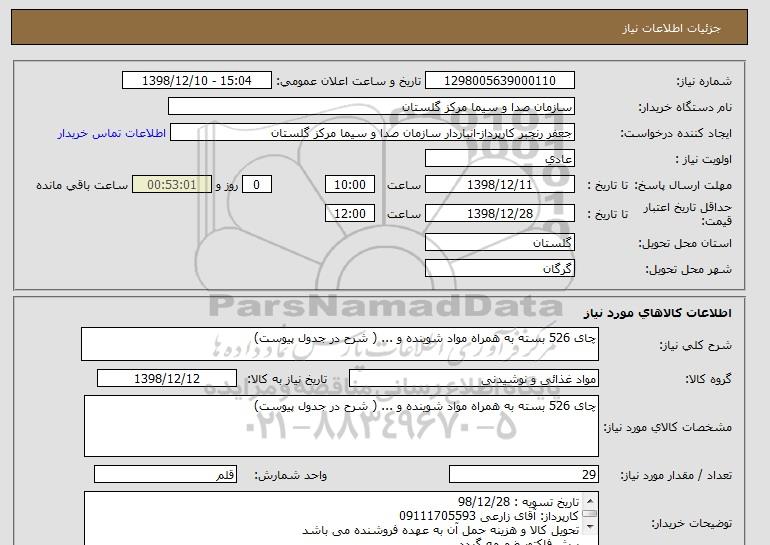Click the label نام دستگاه خریدار
This screenshot has height=545, width=770.
click(x=685, y=107)
